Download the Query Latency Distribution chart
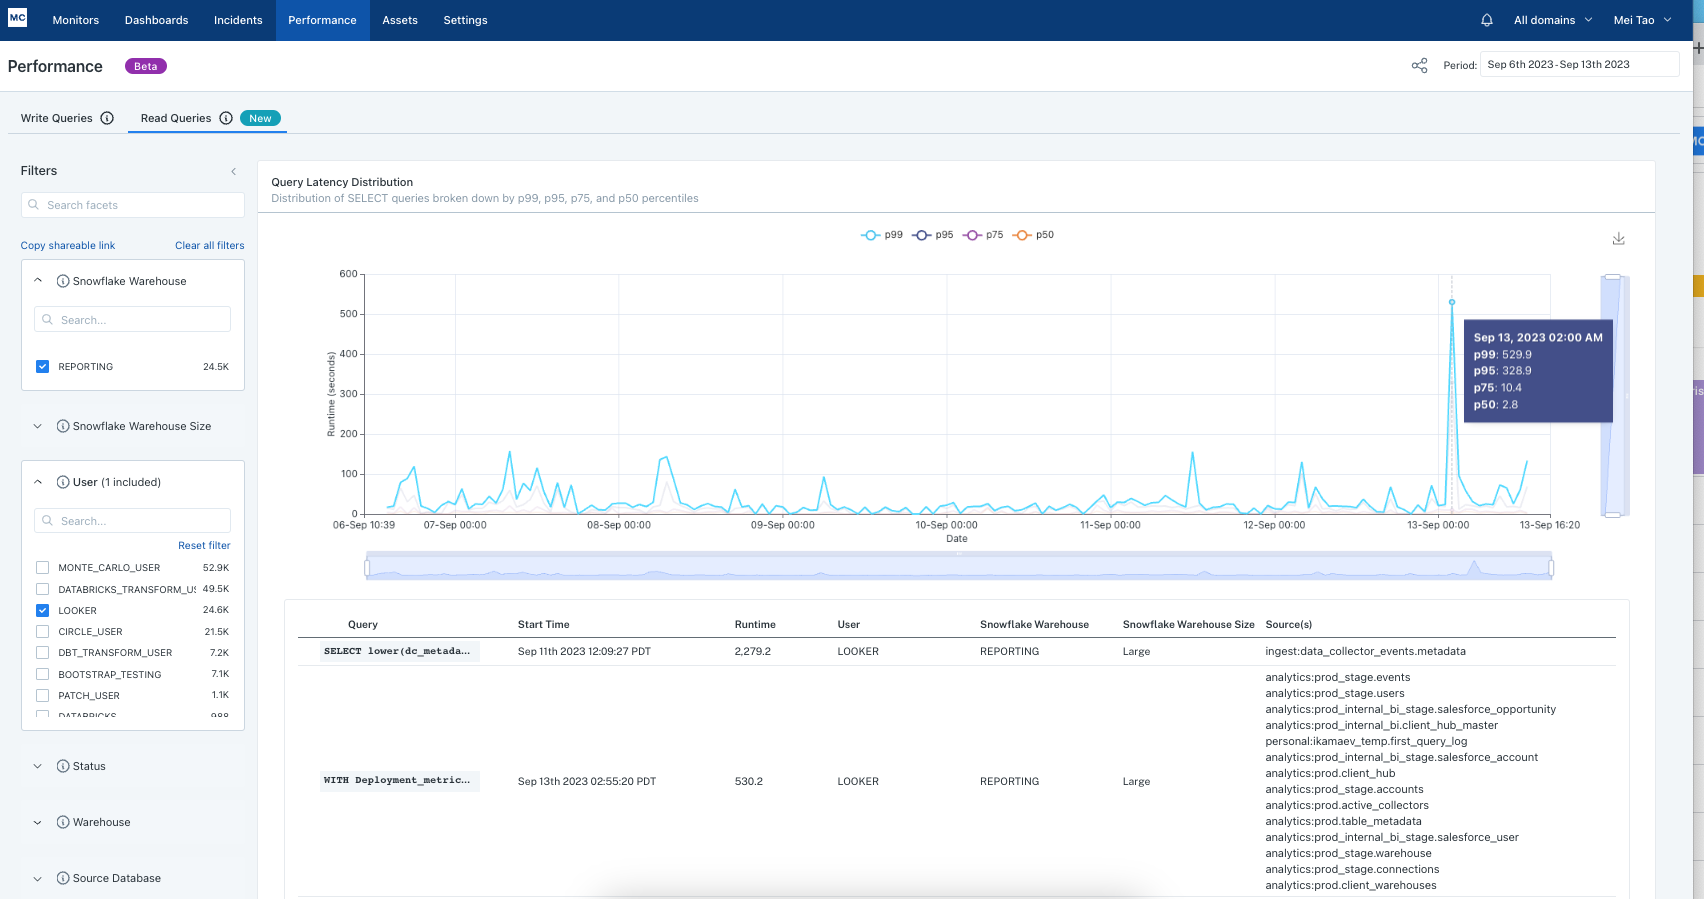Image resolution: width=1704 pixels, height=899 pixels. (x=1618, y=239)
